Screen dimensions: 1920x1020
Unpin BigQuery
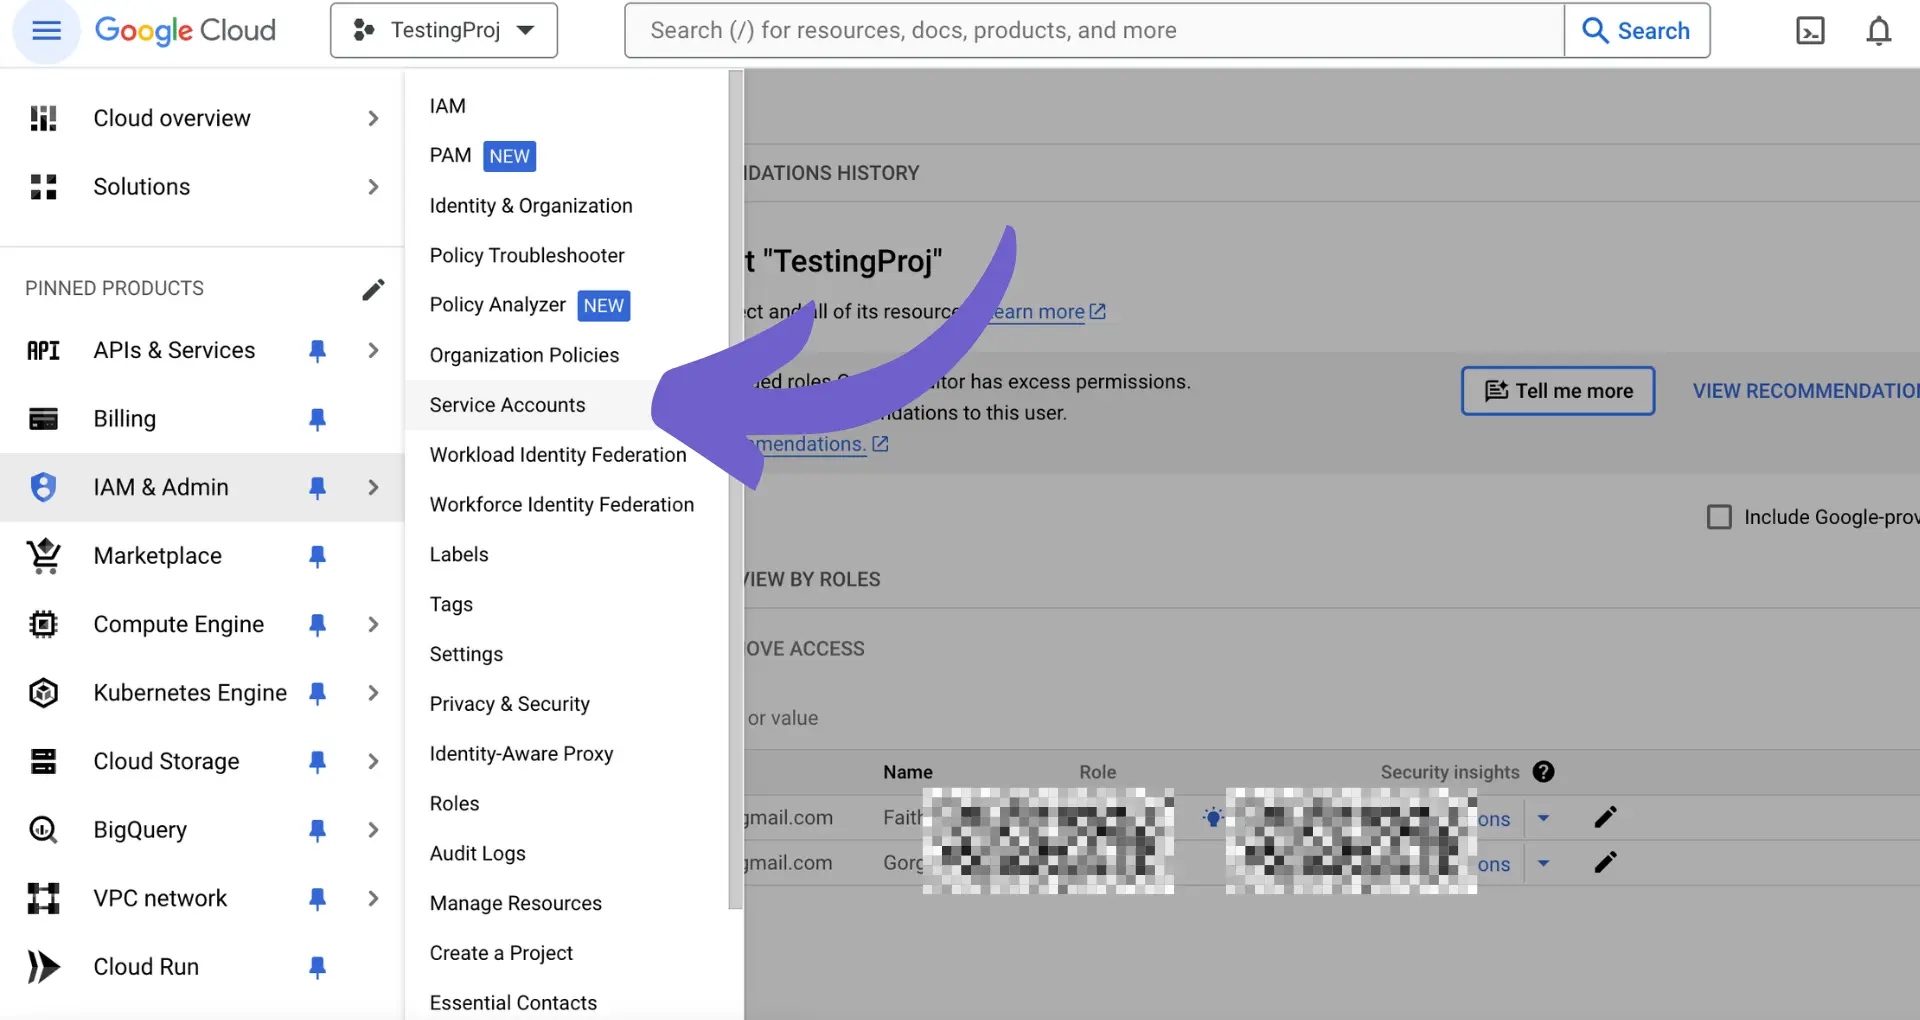(x=317, y=830)
